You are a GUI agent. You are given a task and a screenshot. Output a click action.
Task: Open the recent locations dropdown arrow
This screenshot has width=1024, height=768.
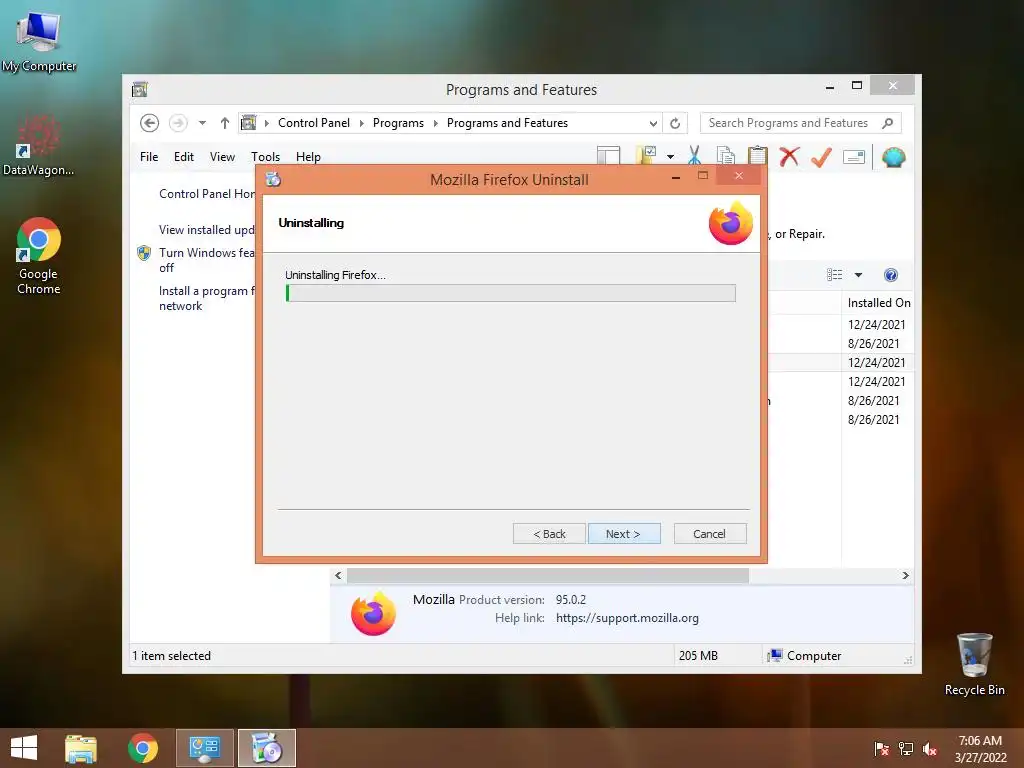click(x=202, y=123)
